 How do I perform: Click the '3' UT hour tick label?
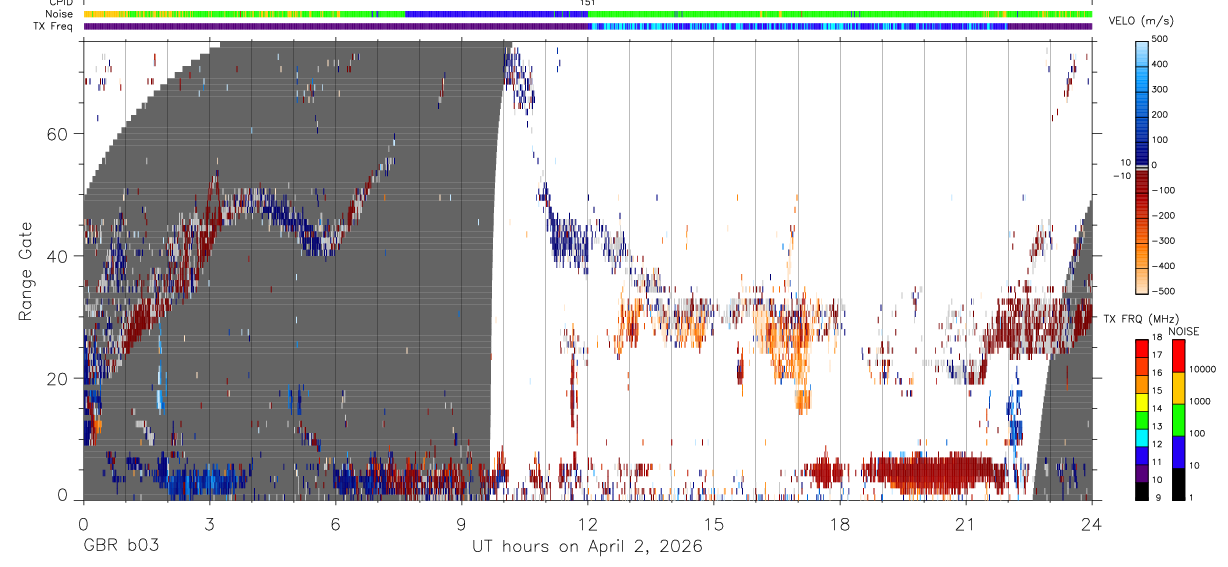click(x=209, y=524)
